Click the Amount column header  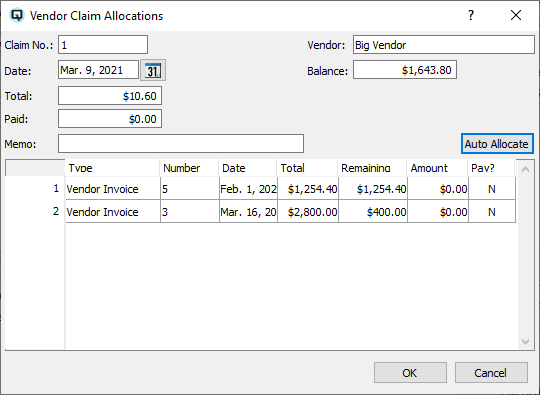click(437, 168)
